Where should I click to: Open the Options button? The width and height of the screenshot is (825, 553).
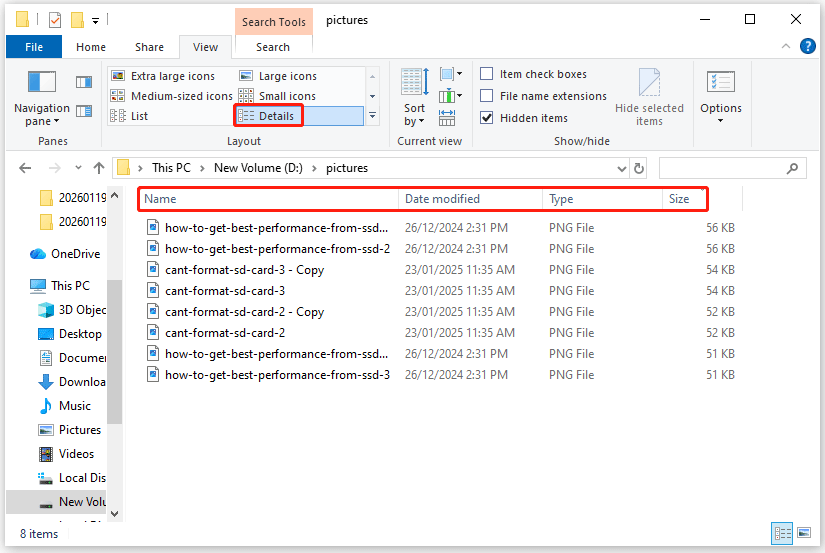[x=721, y=98]
